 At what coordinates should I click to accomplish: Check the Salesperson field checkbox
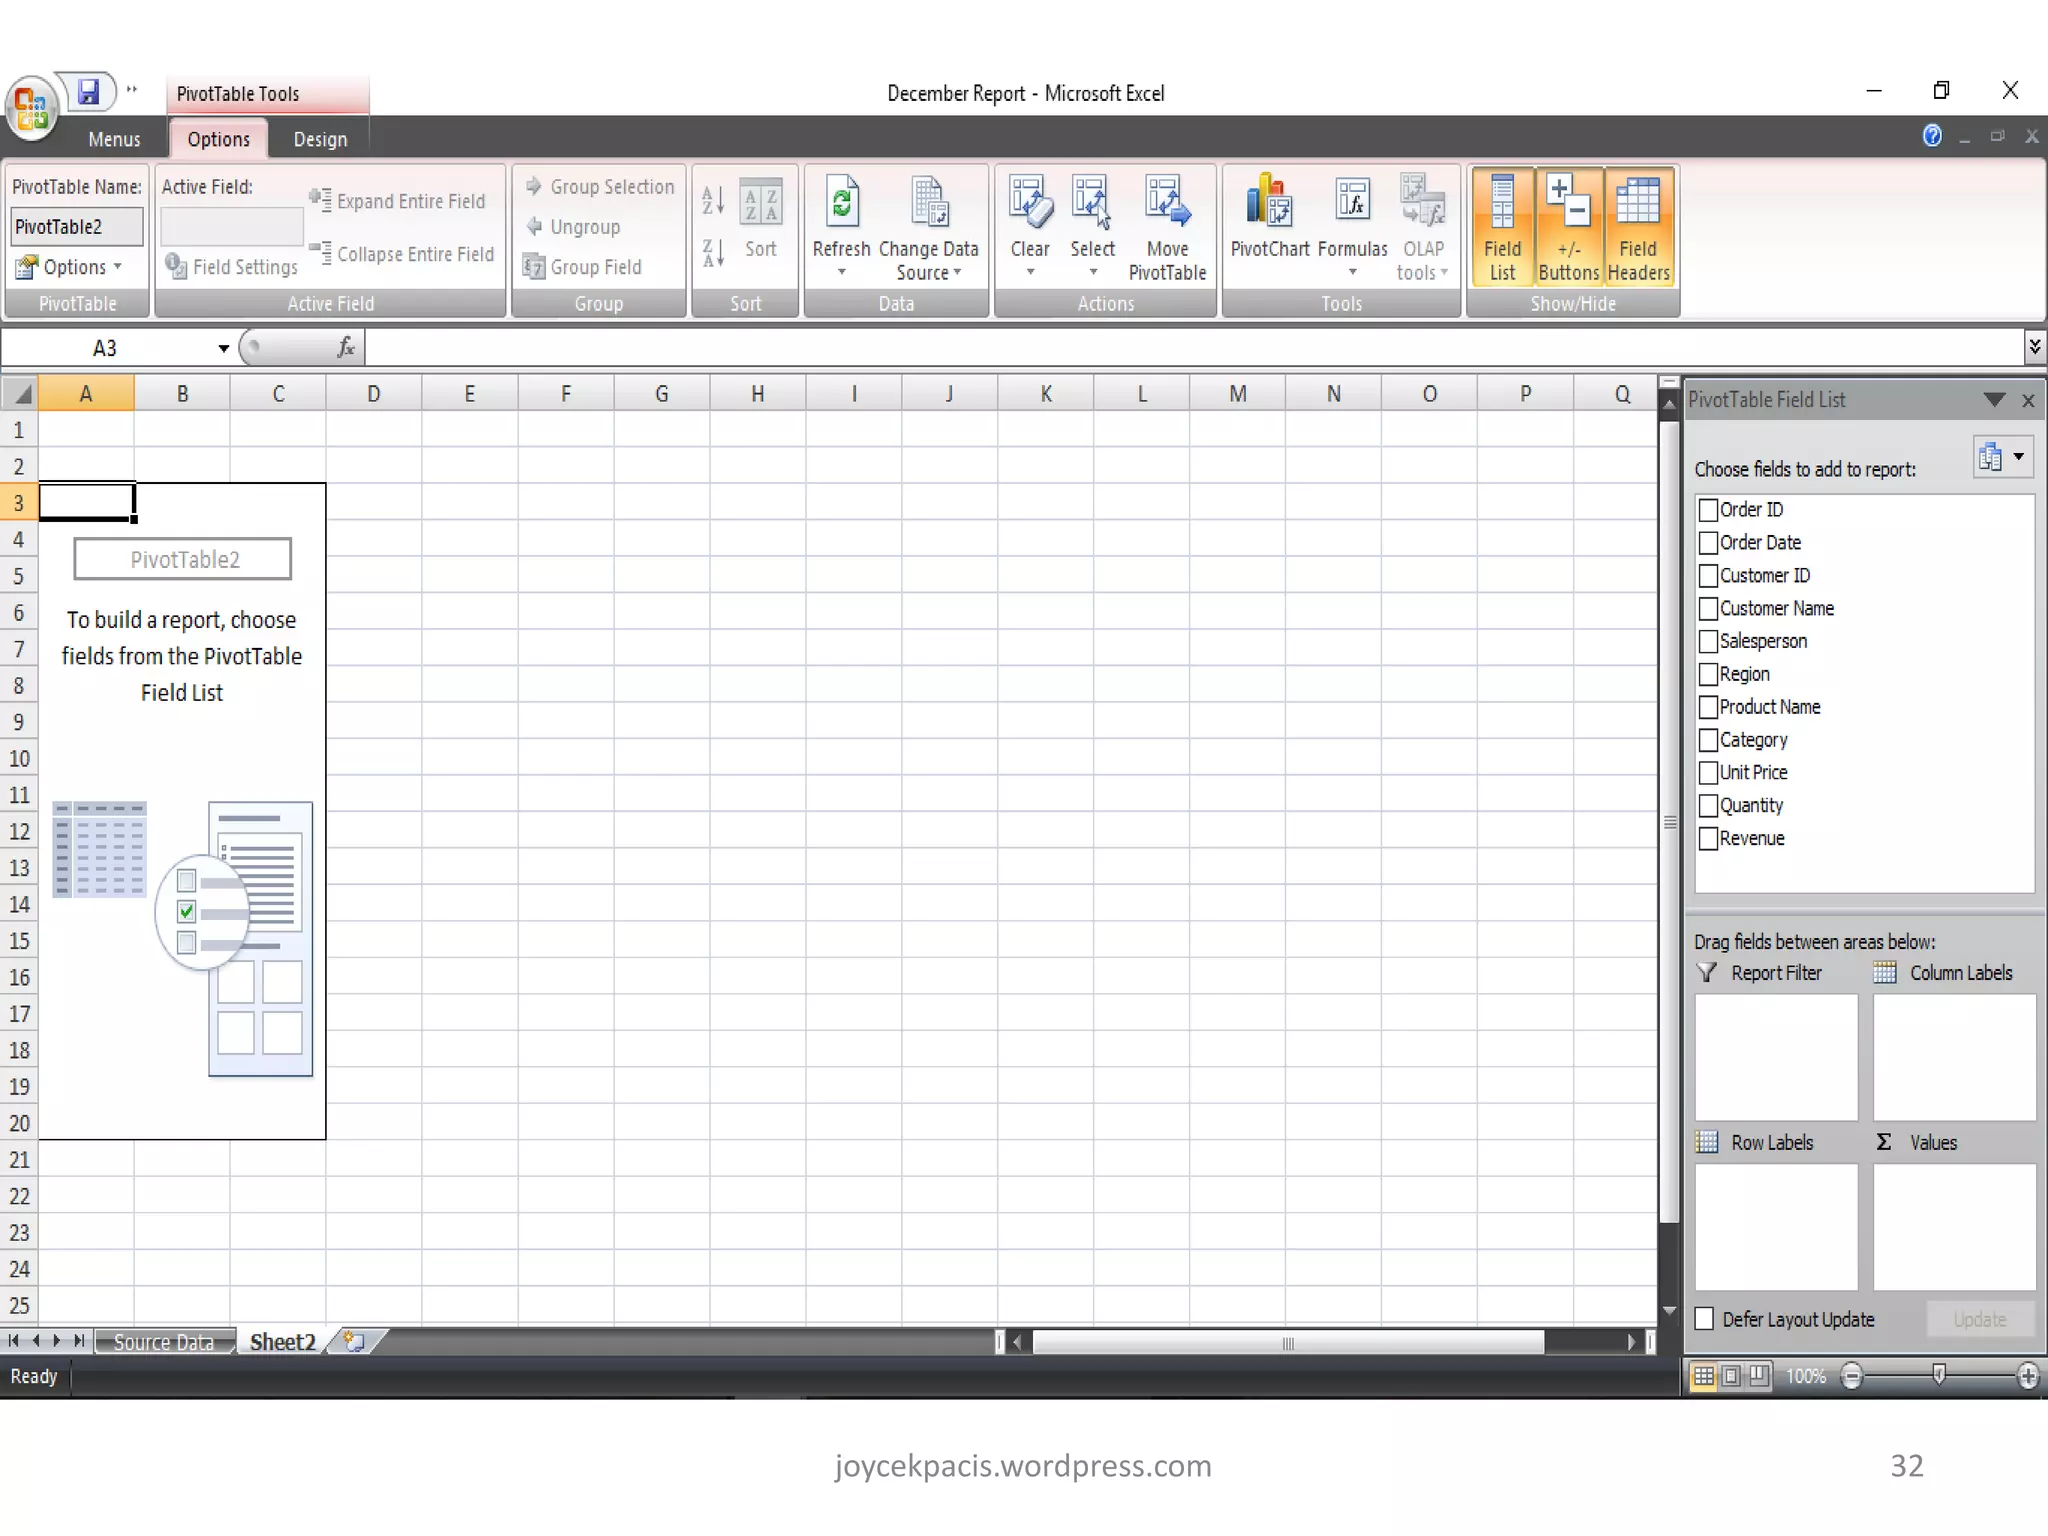(x=1708, y=642)
